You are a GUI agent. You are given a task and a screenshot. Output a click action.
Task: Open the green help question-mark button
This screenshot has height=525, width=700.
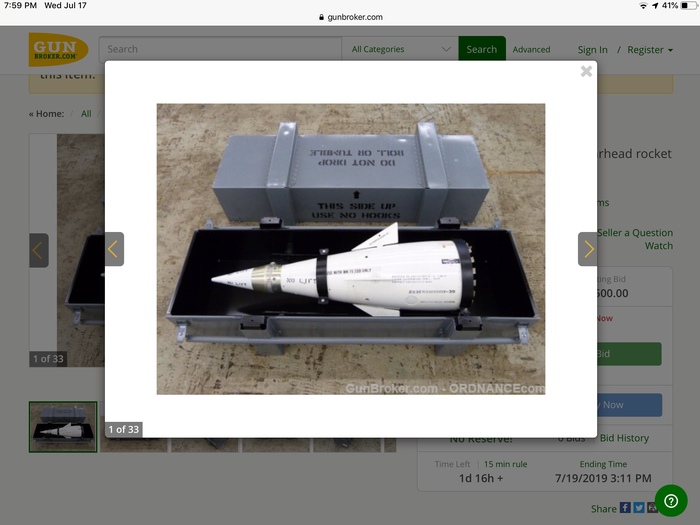click(x=671, y=500)
